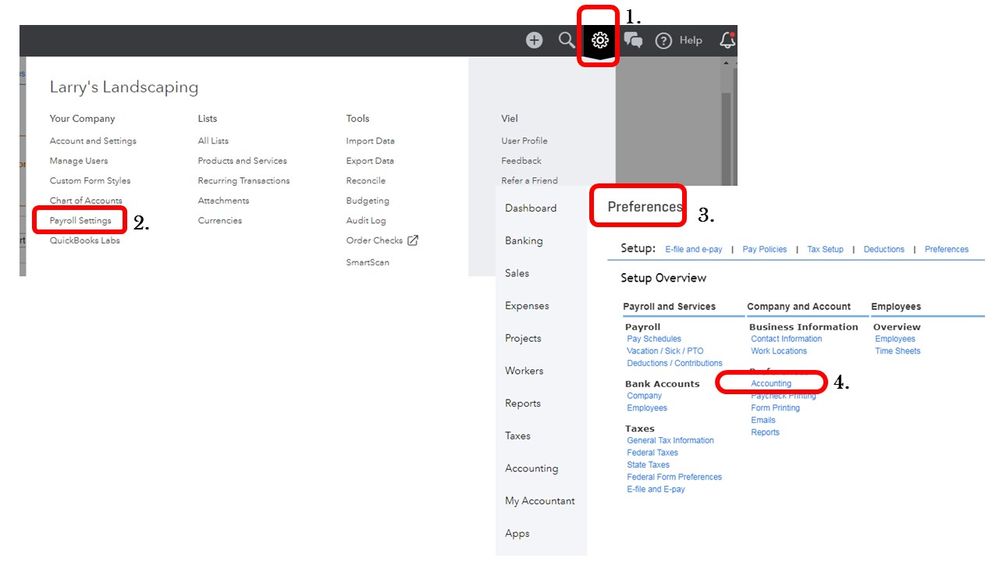
Task: Go to Banking in left navigation
Action: [x=524, y=240]
